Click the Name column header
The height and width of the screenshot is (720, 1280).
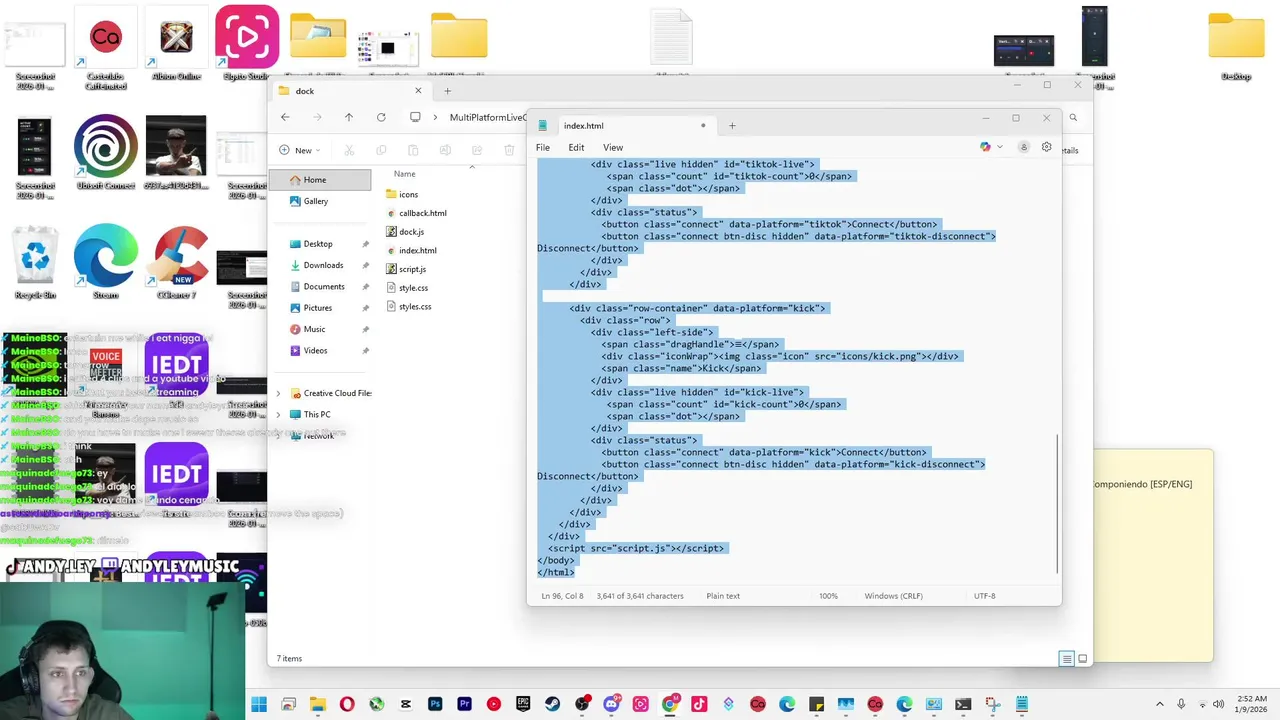(x=404, y=174)
